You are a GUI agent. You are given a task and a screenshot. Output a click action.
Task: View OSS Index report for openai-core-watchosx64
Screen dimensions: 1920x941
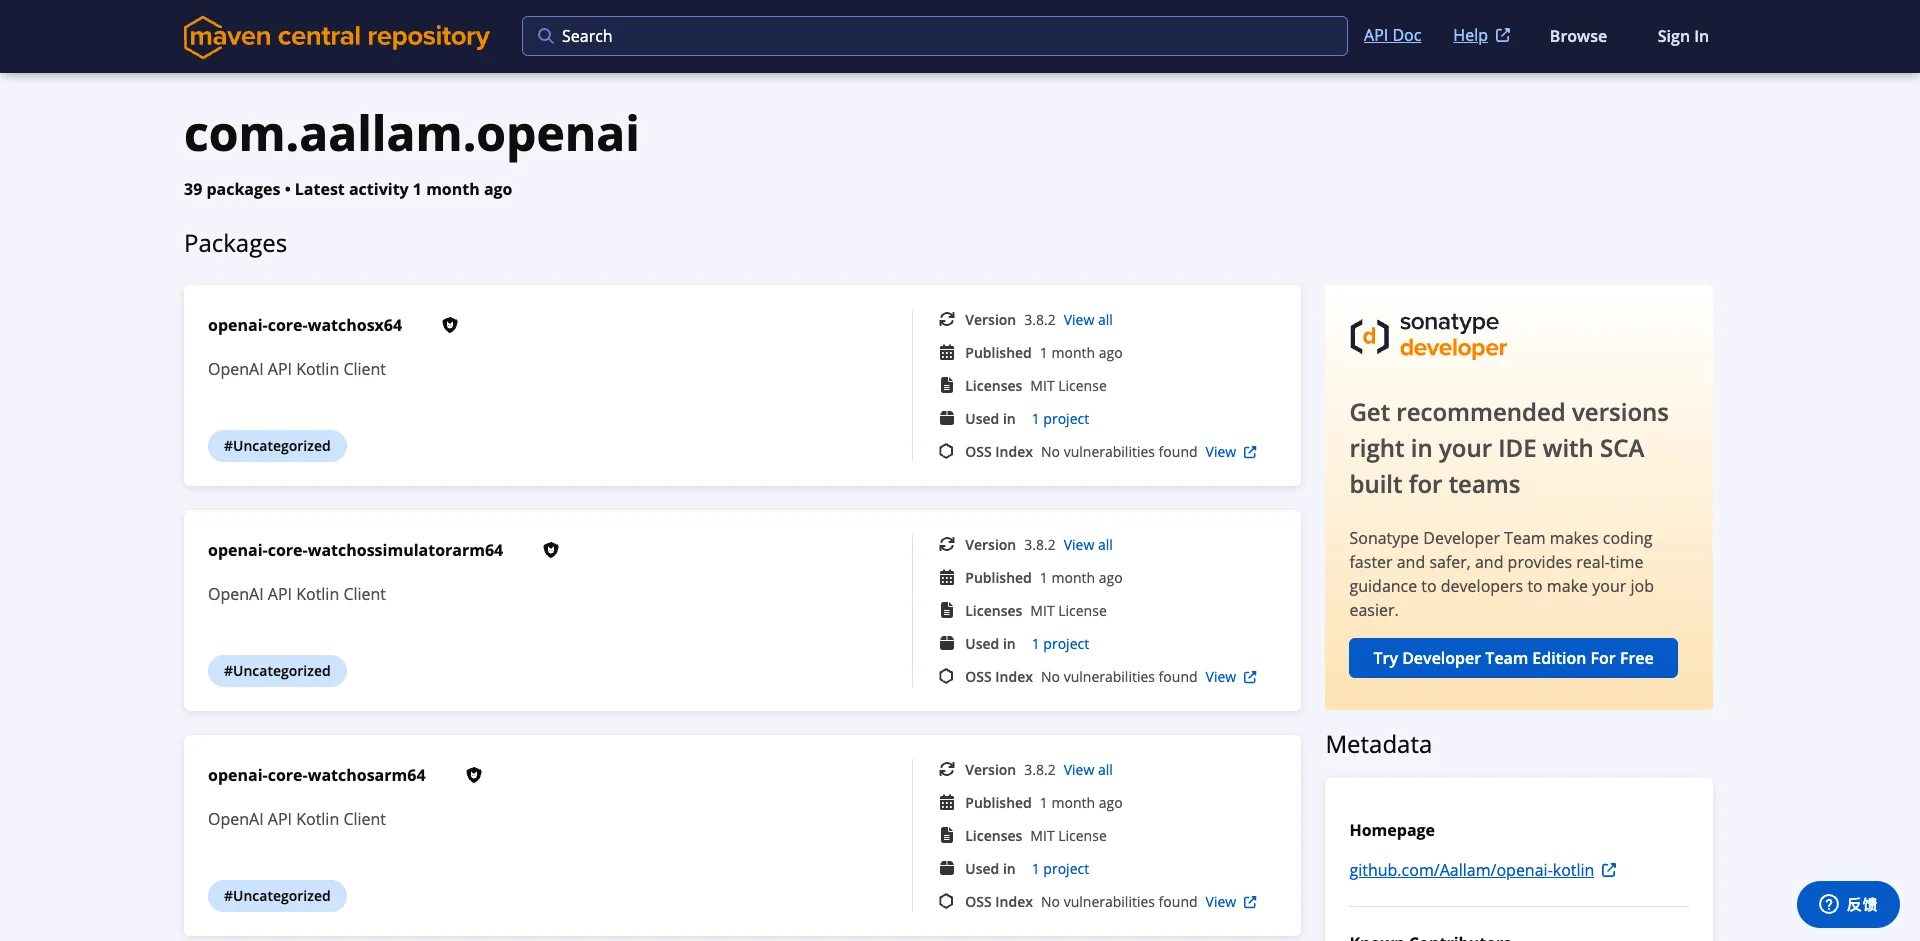(x=1220, y=452)
